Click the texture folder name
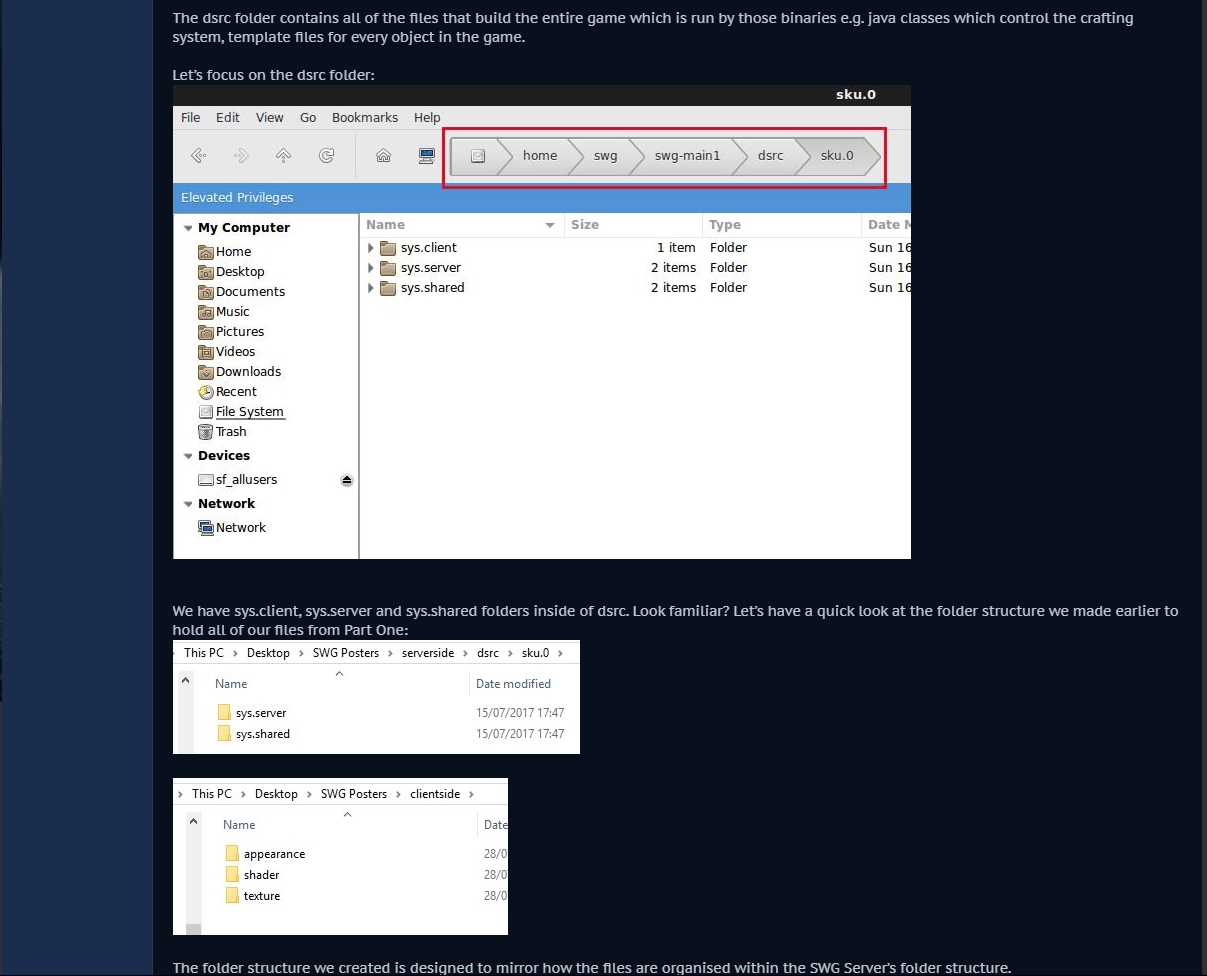Viewport: 1207px width, 976px height. pyautogui.click(x=262, y=896)
